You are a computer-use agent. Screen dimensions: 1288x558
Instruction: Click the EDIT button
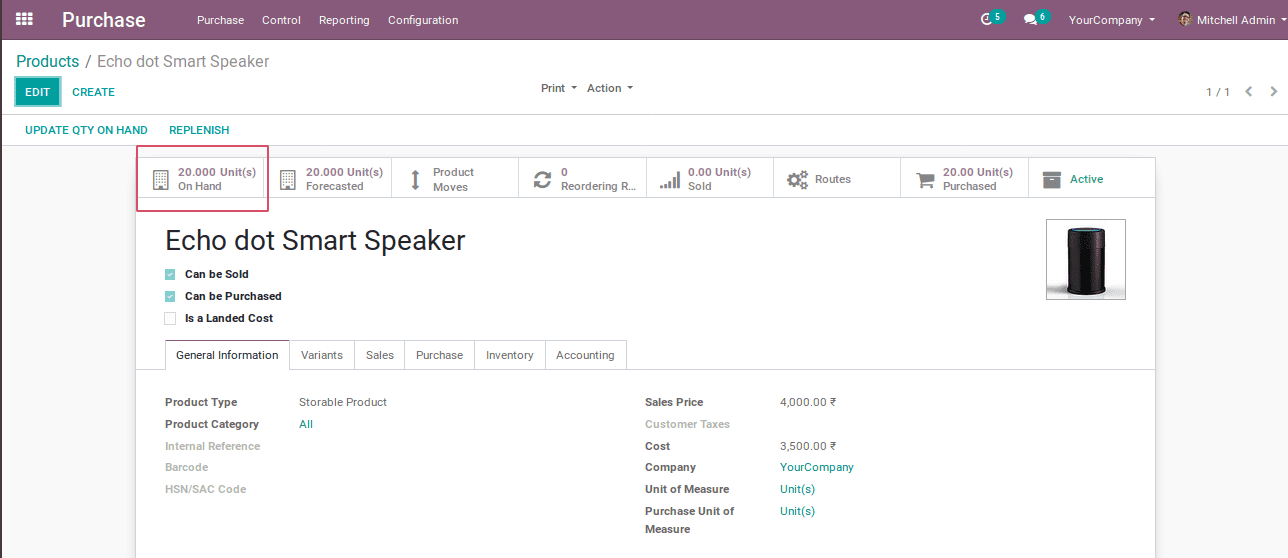point(38,92)
